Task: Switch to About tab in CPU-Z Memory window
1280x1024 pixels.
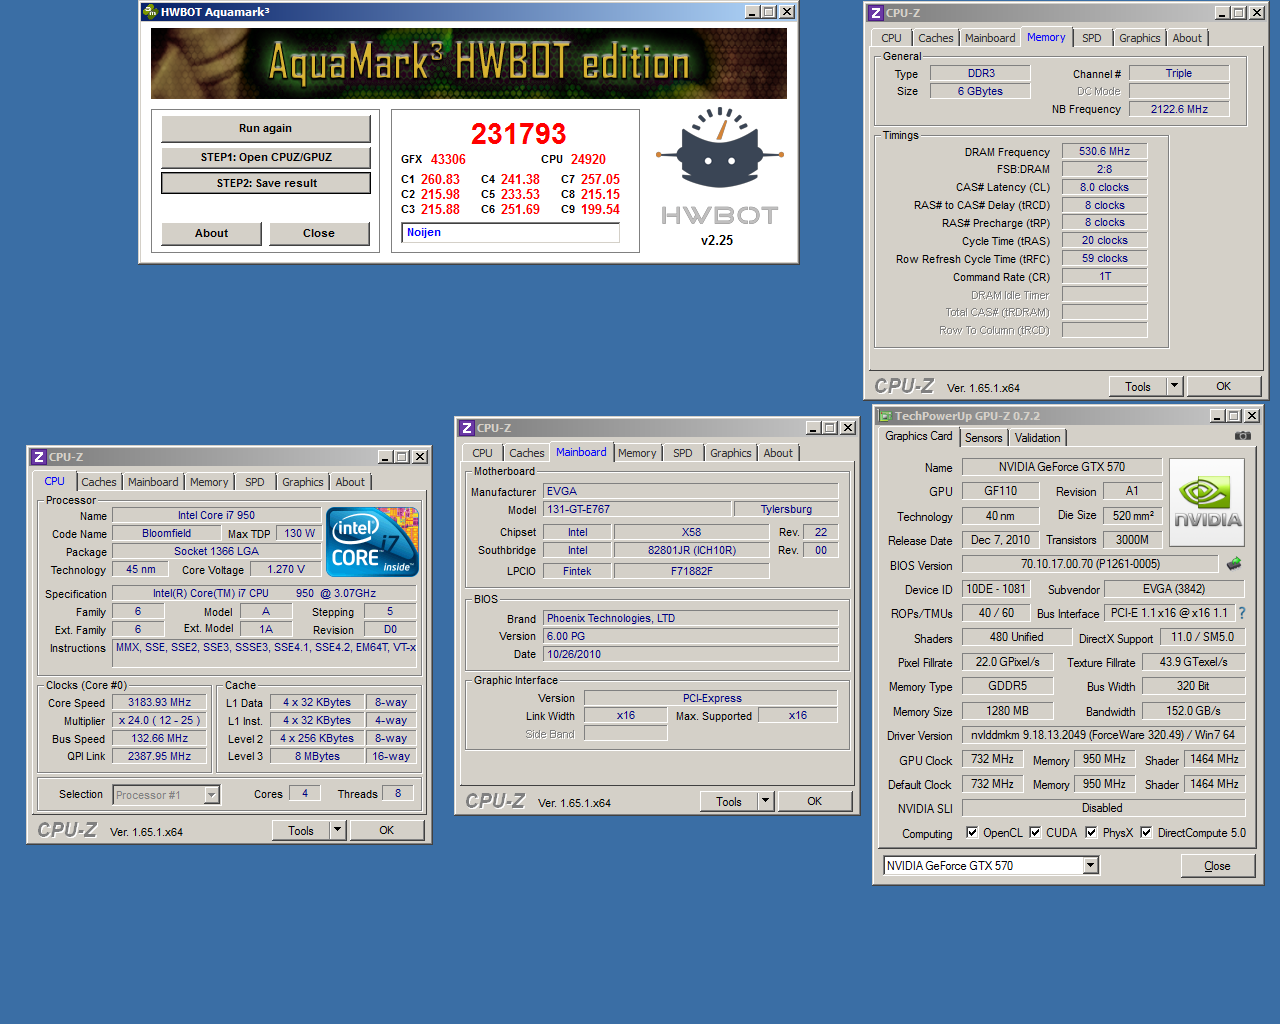Action: pos(1187,38)
